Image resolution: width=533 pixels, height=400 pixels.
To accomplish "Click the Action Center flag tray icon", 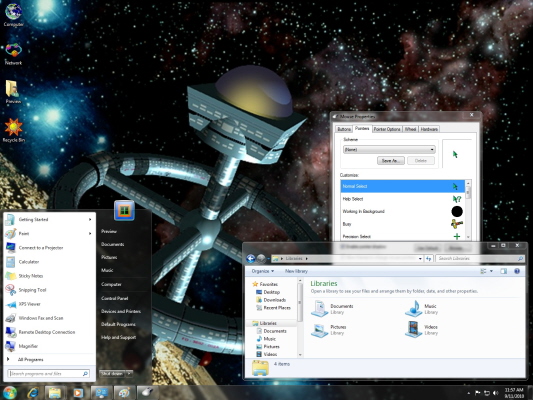I will coord(478,393).
